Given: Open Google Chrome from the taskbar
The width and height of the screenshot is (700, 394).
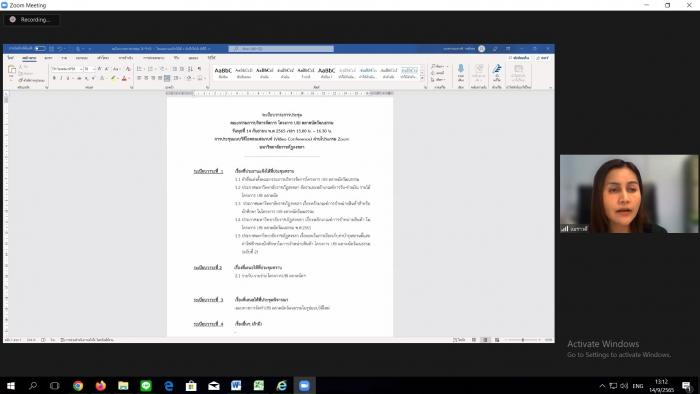Looking at the screenshot, I should (x=78, y=386).
